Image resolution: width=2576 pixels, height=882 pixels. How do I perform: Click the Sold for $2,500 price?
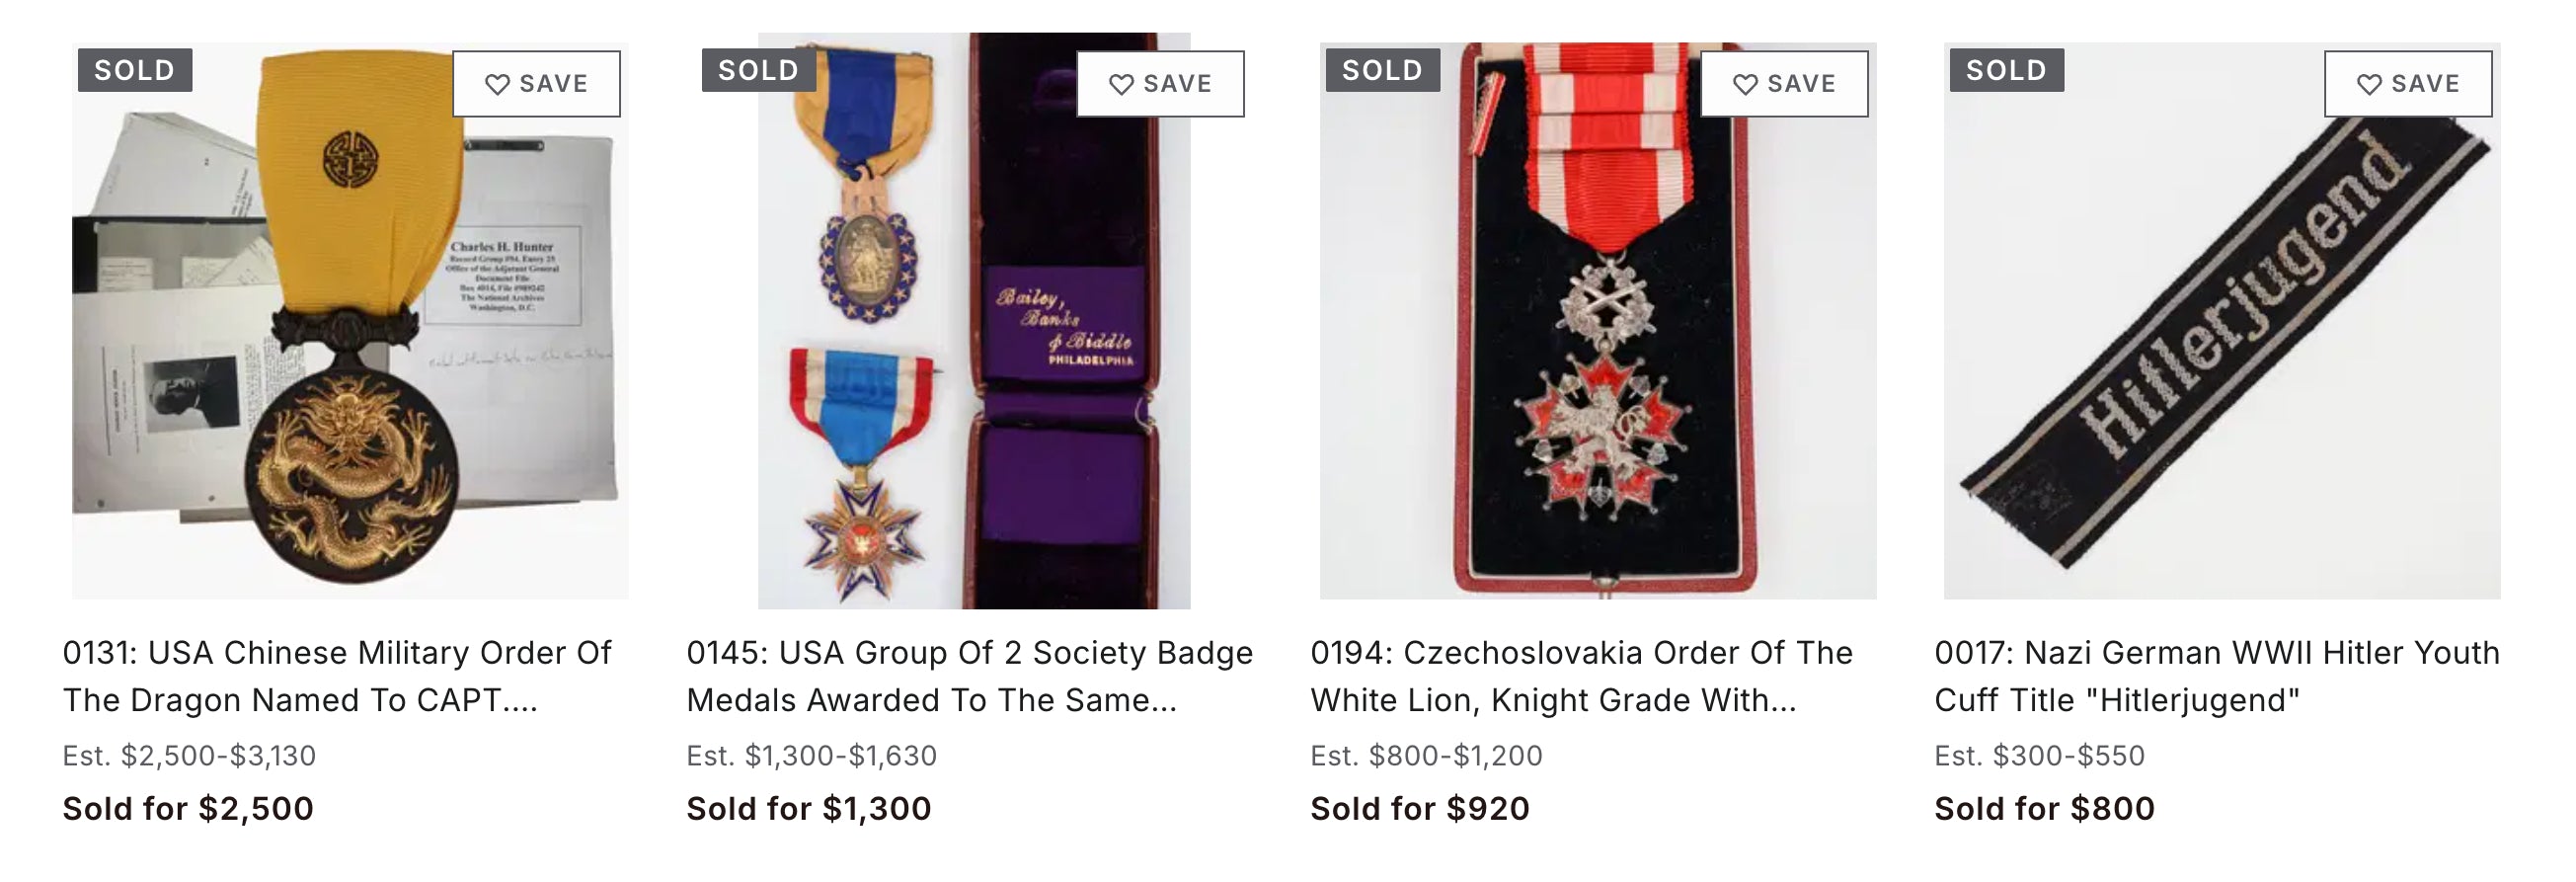(188, 808)
